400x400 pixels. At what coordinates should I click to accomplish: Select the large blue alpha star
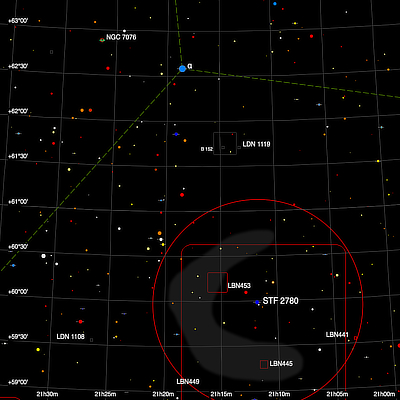pyautogui.click(x=182, y=69)
